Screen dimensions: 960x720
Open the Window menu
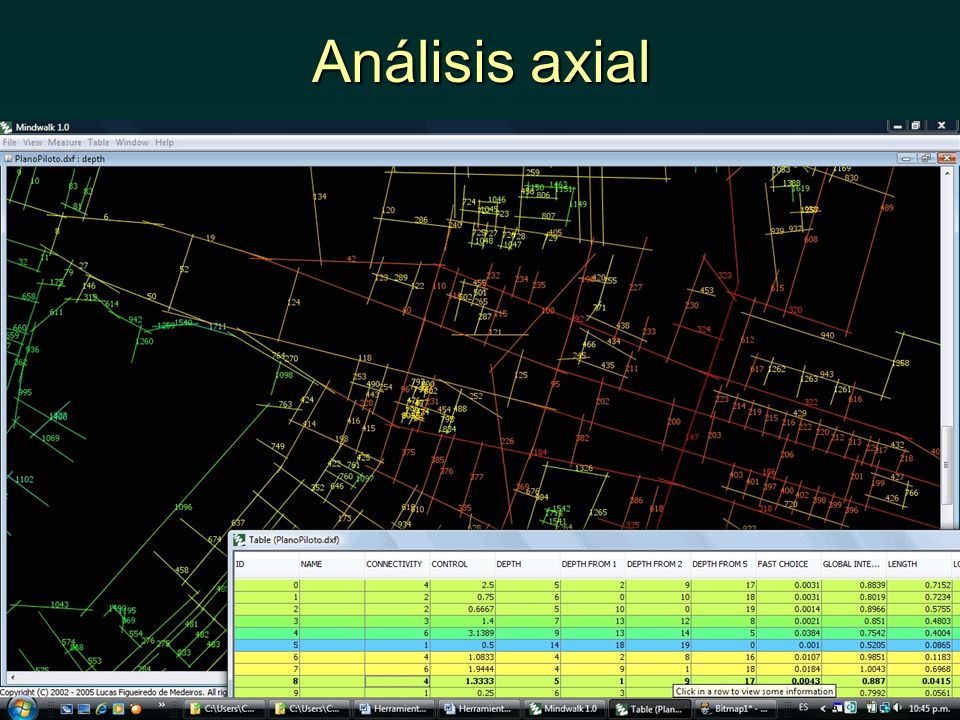(132, 142)
